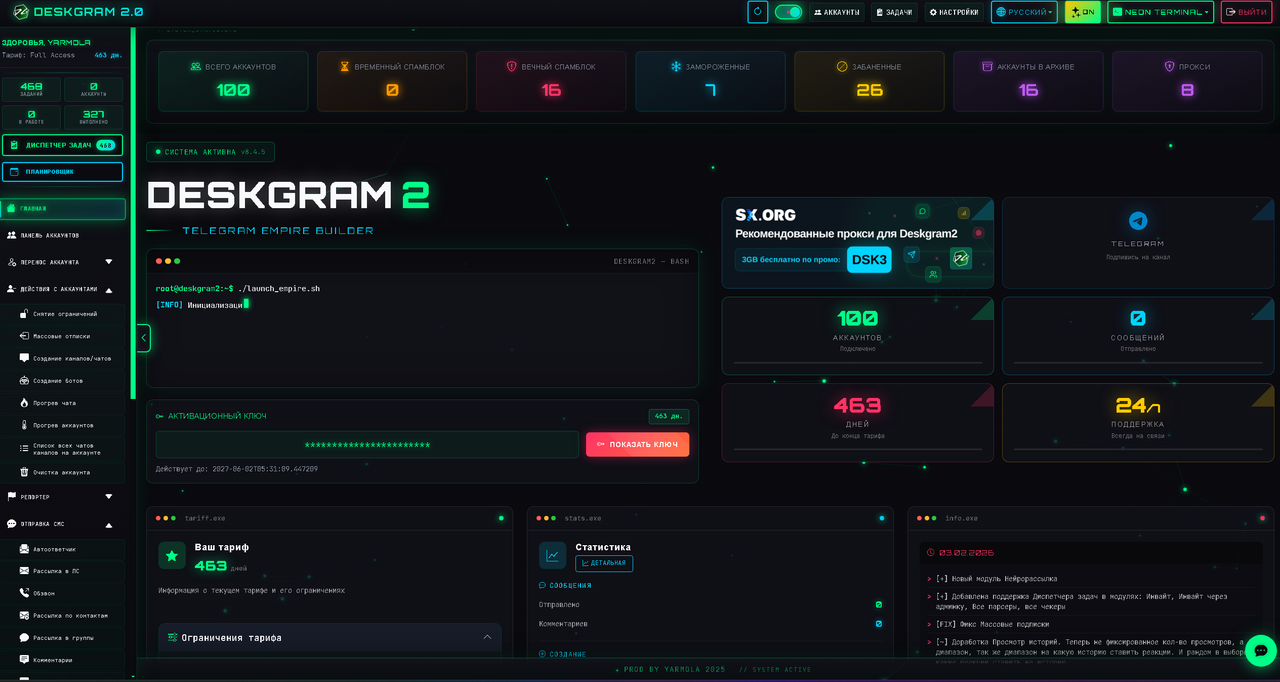The image size is (1280, 682).
Task: Click trash icon for Очистка аккаунта
Action: point(25,472)
